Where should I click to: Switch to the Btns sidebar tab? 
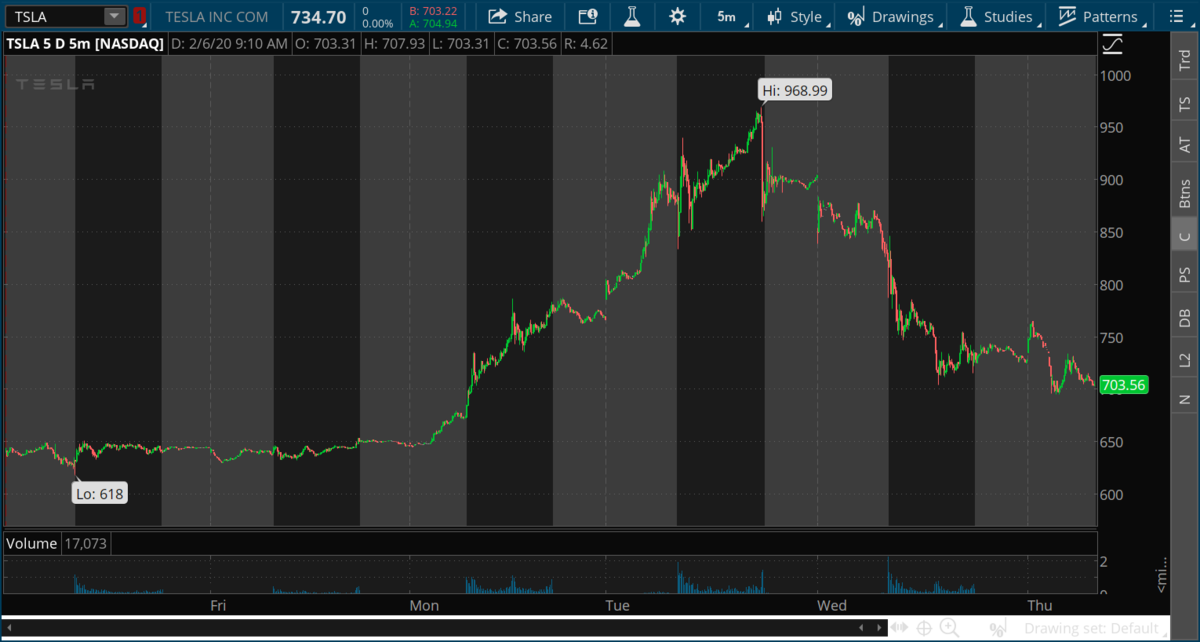pos(1185,191)
